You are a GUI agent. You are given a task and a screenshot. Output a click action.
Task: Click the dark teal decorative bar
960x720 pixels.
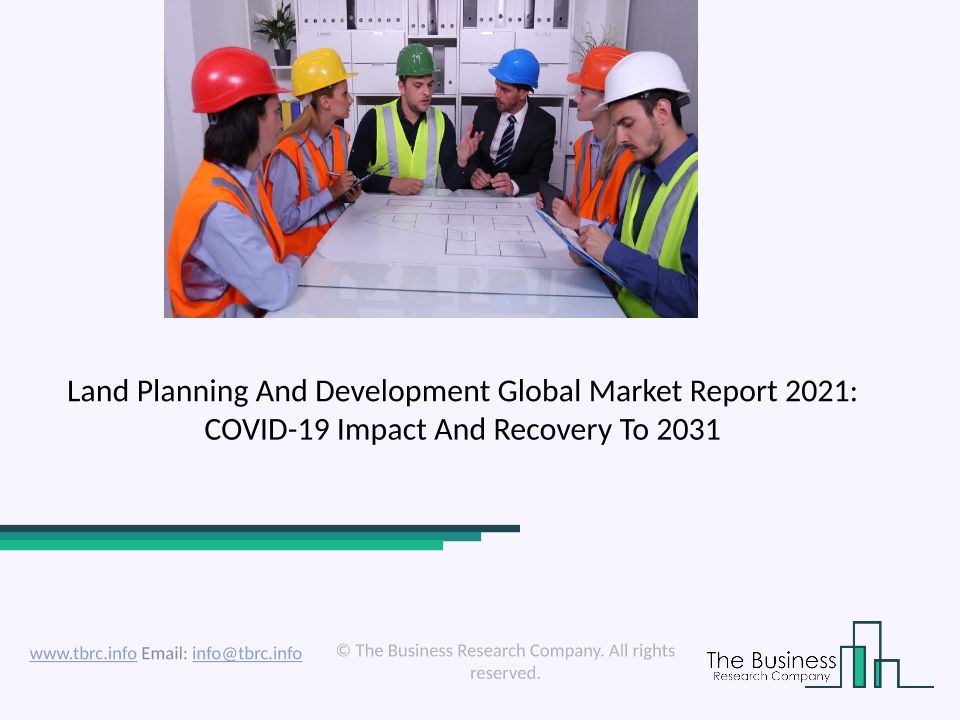point(260,528)
